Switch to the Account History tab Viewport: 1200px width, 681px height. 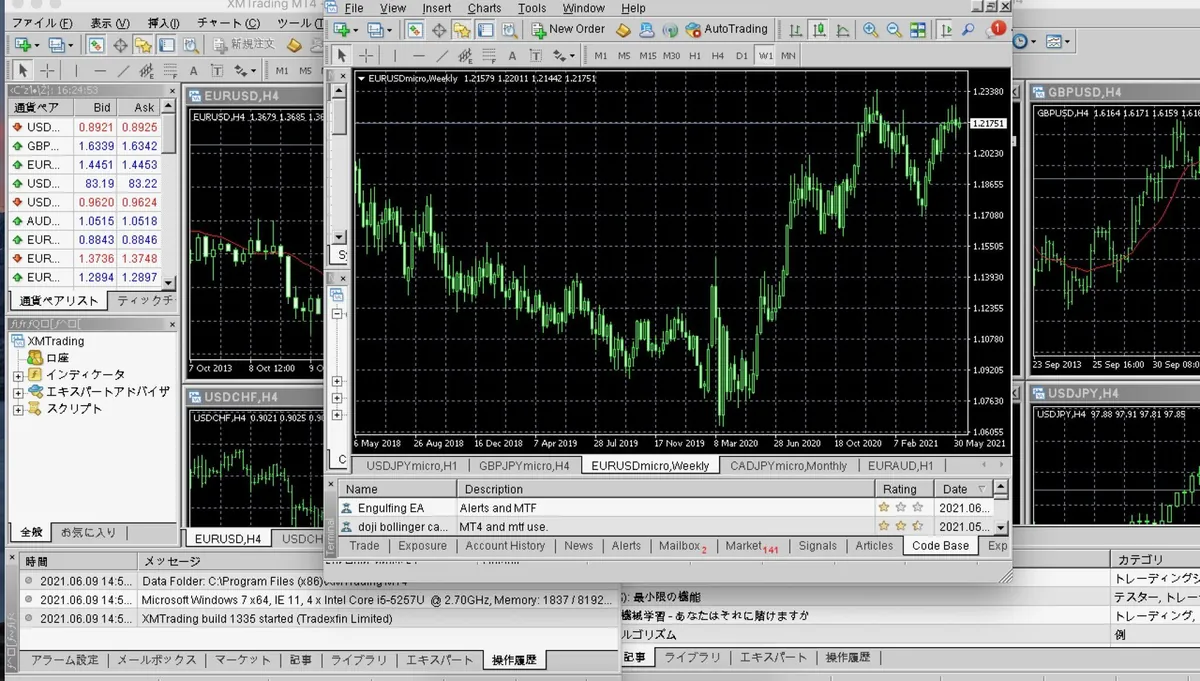[x=505, y=546]
